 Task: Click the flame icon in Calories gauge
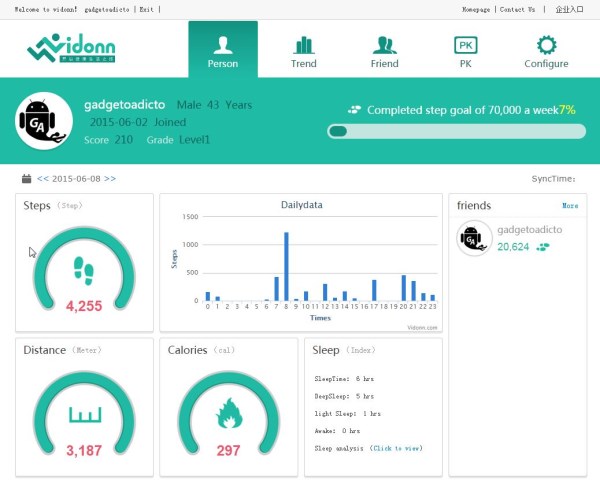coord(228,413)
